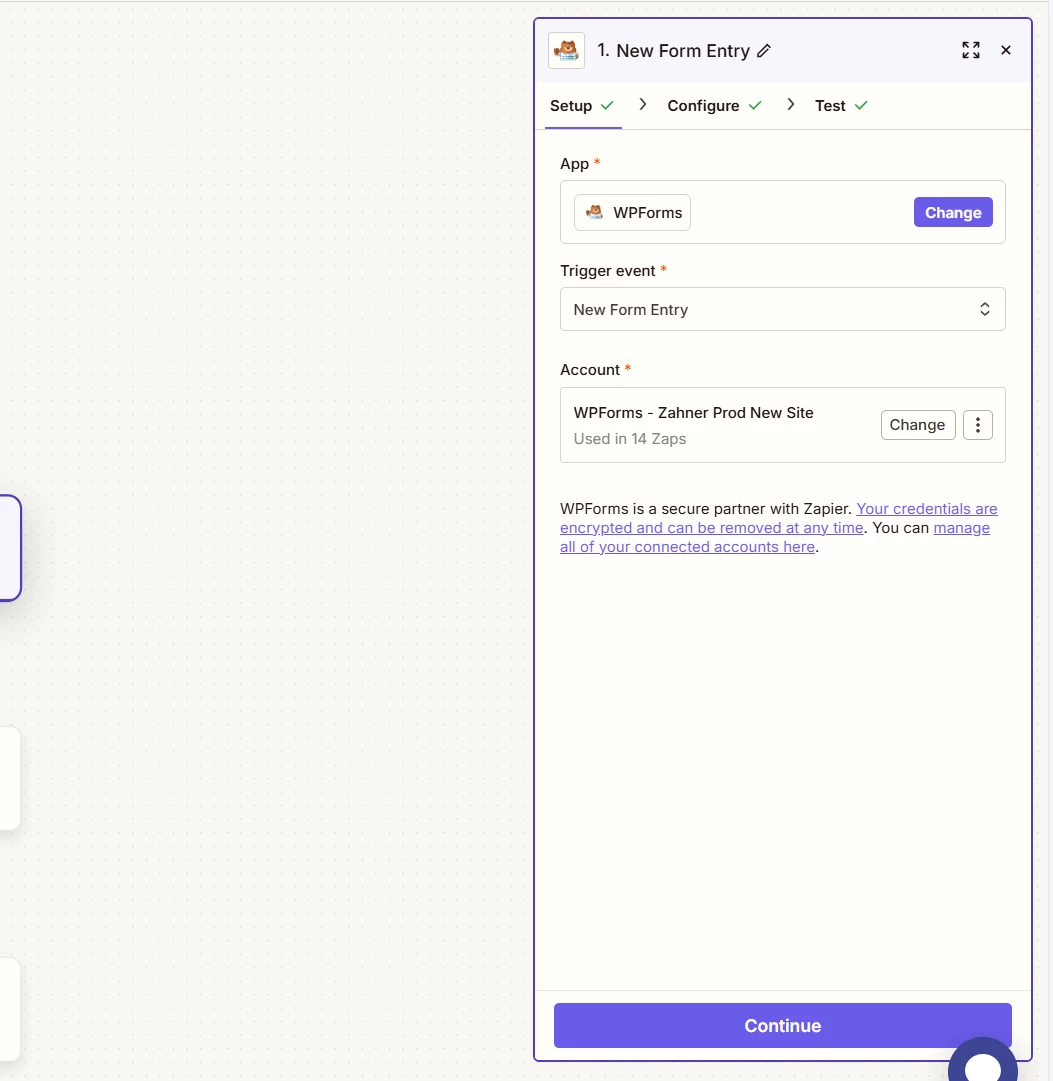Viewport: 1053px width, 1081px height.
Task: Open account options three-dot menu
Action: pyautogui.click(x=978, y=425)
